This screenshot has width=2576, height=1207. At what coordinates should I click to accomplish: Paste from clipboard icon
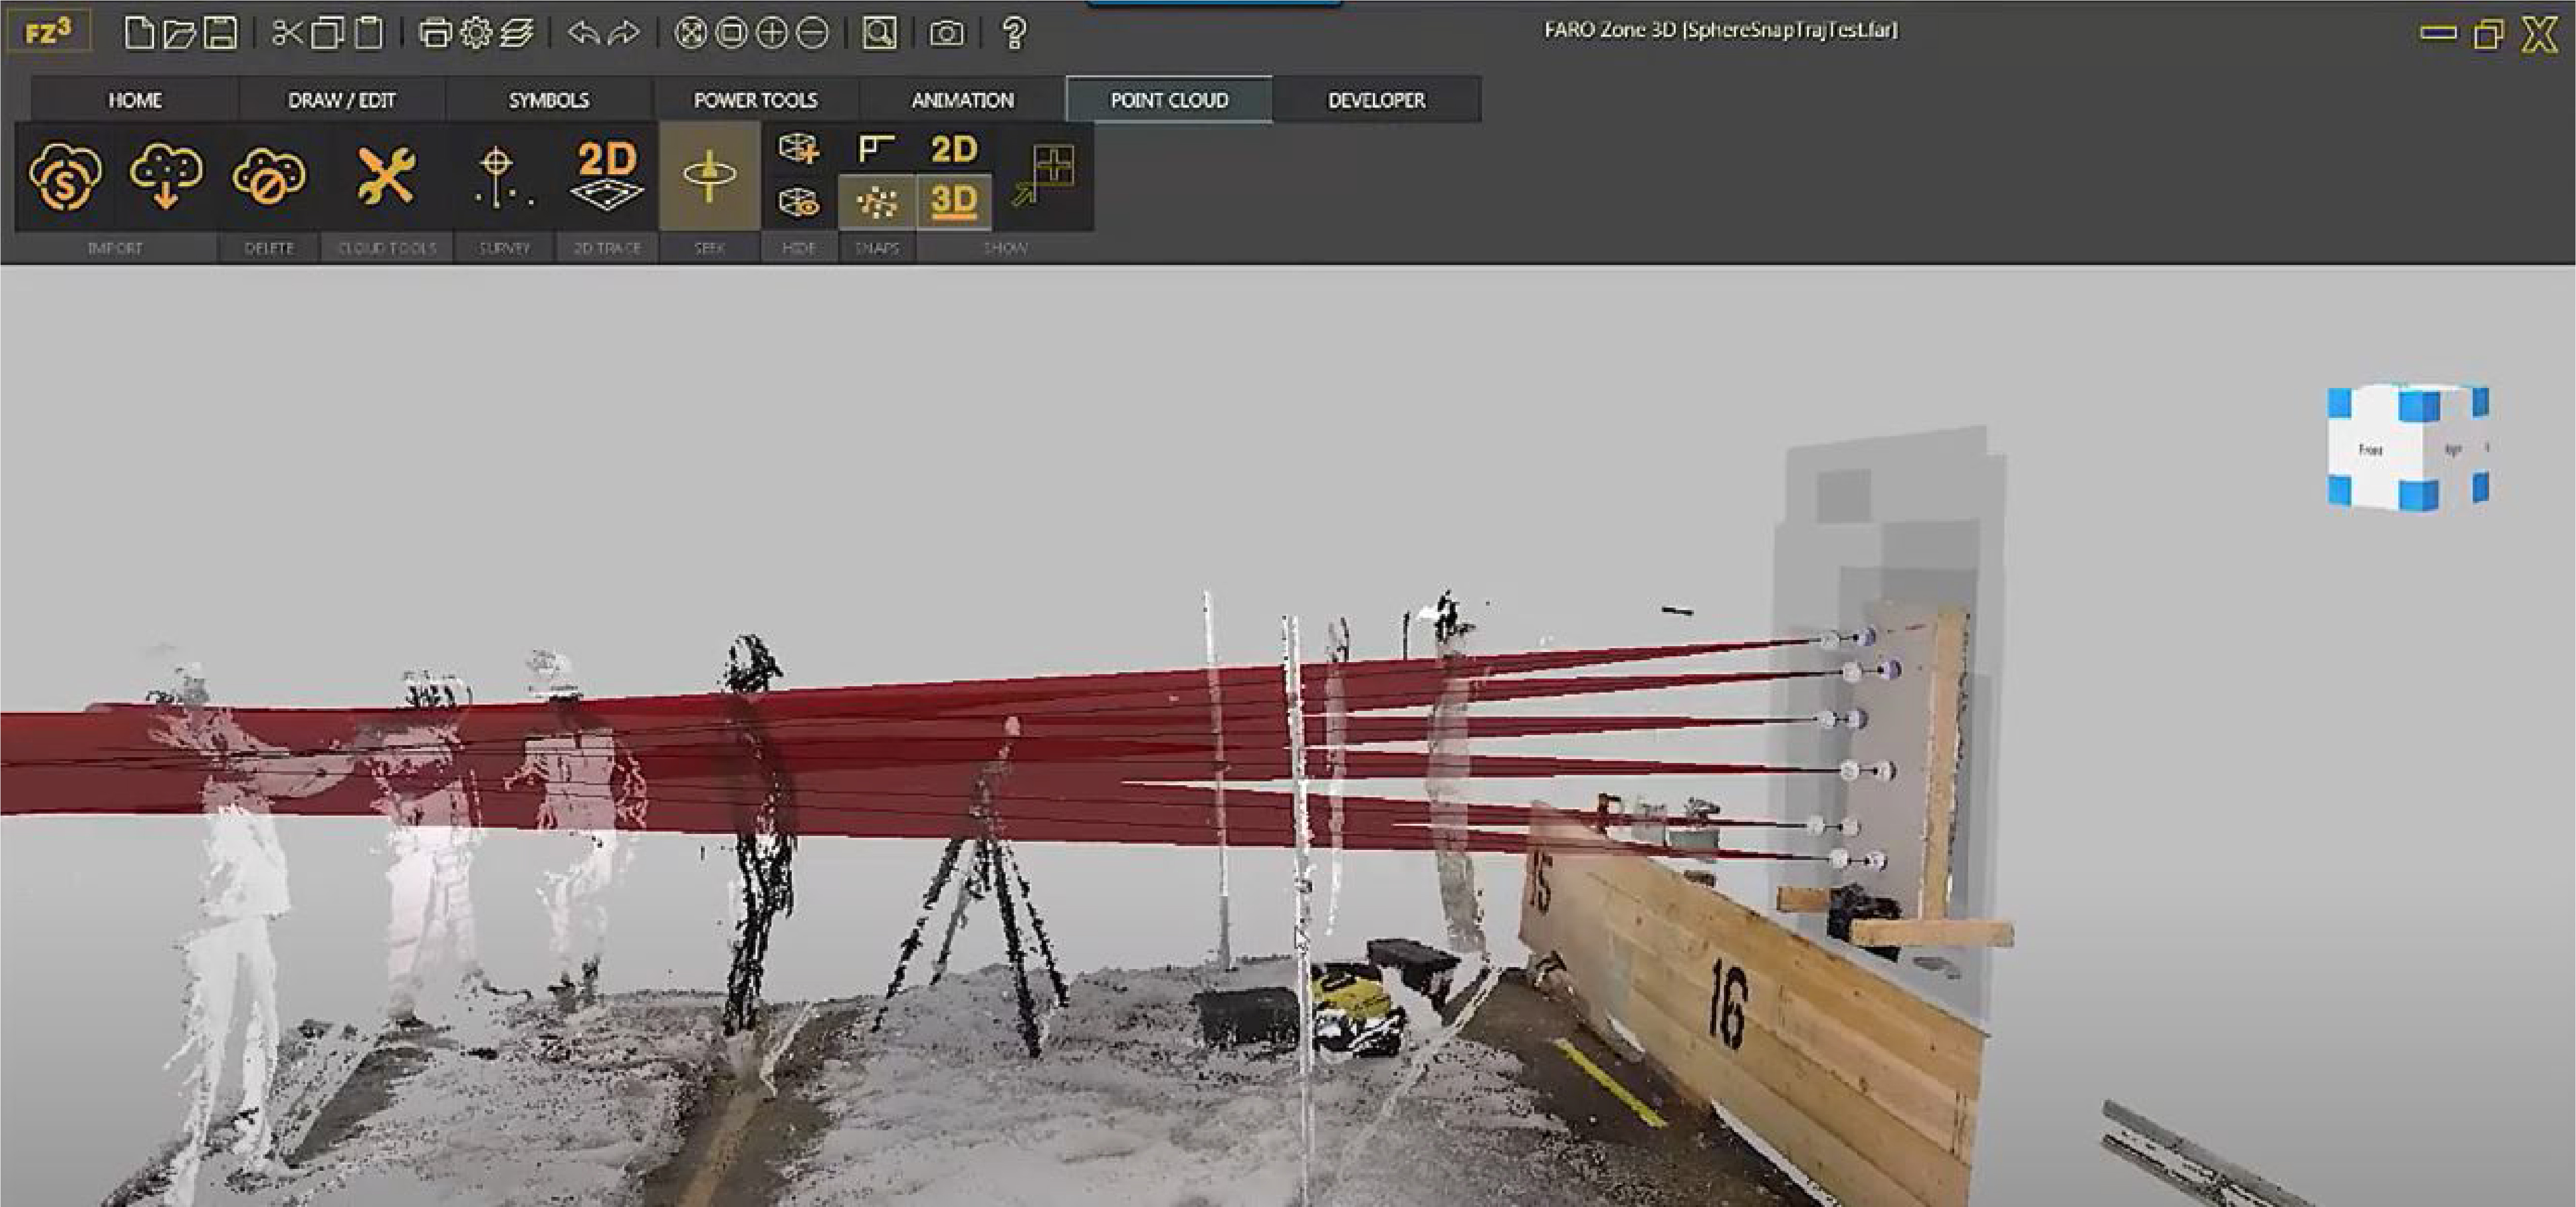click(x=369, y=33)
